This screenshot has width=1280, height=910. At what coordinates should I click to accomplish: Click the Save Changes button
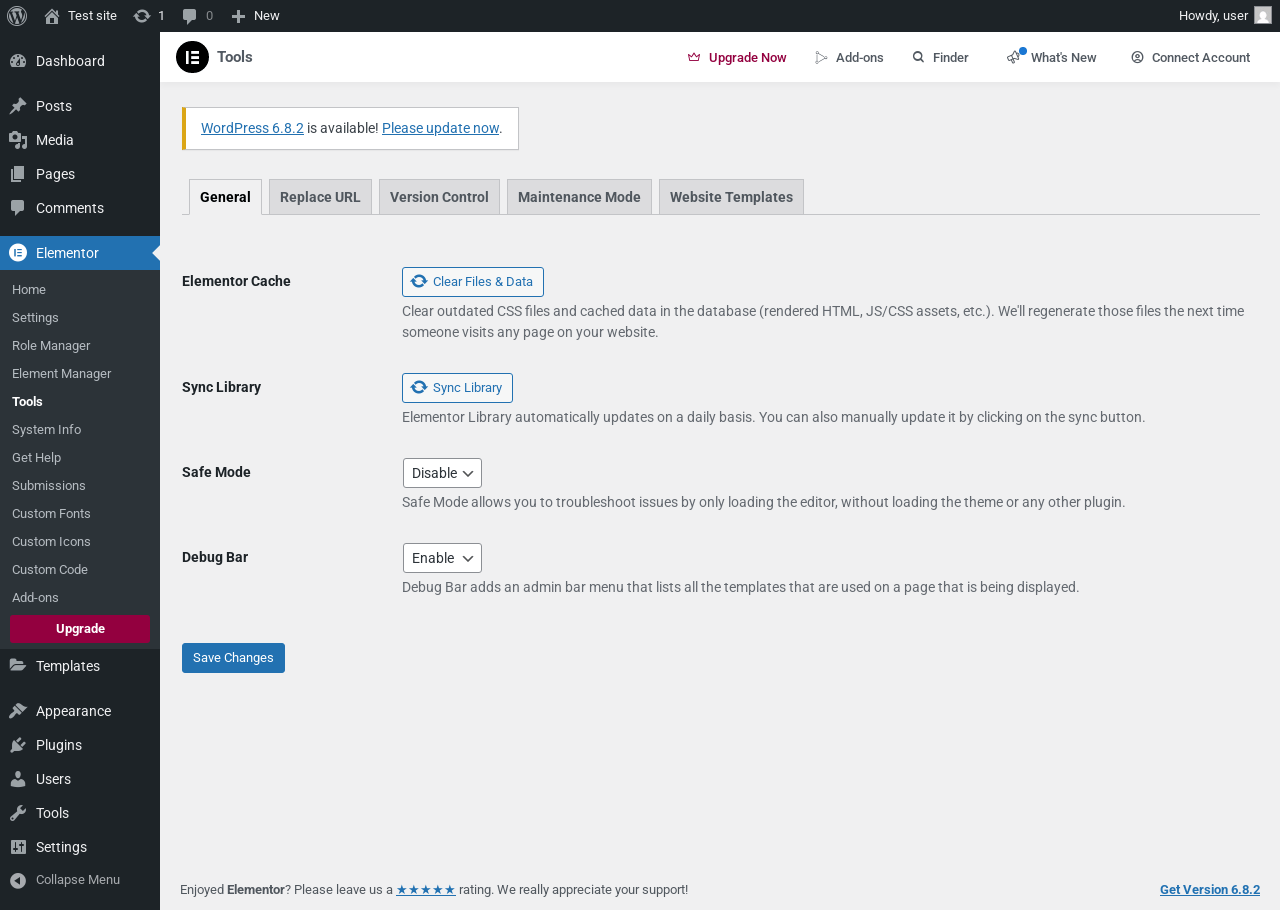[x=233, y=658]
